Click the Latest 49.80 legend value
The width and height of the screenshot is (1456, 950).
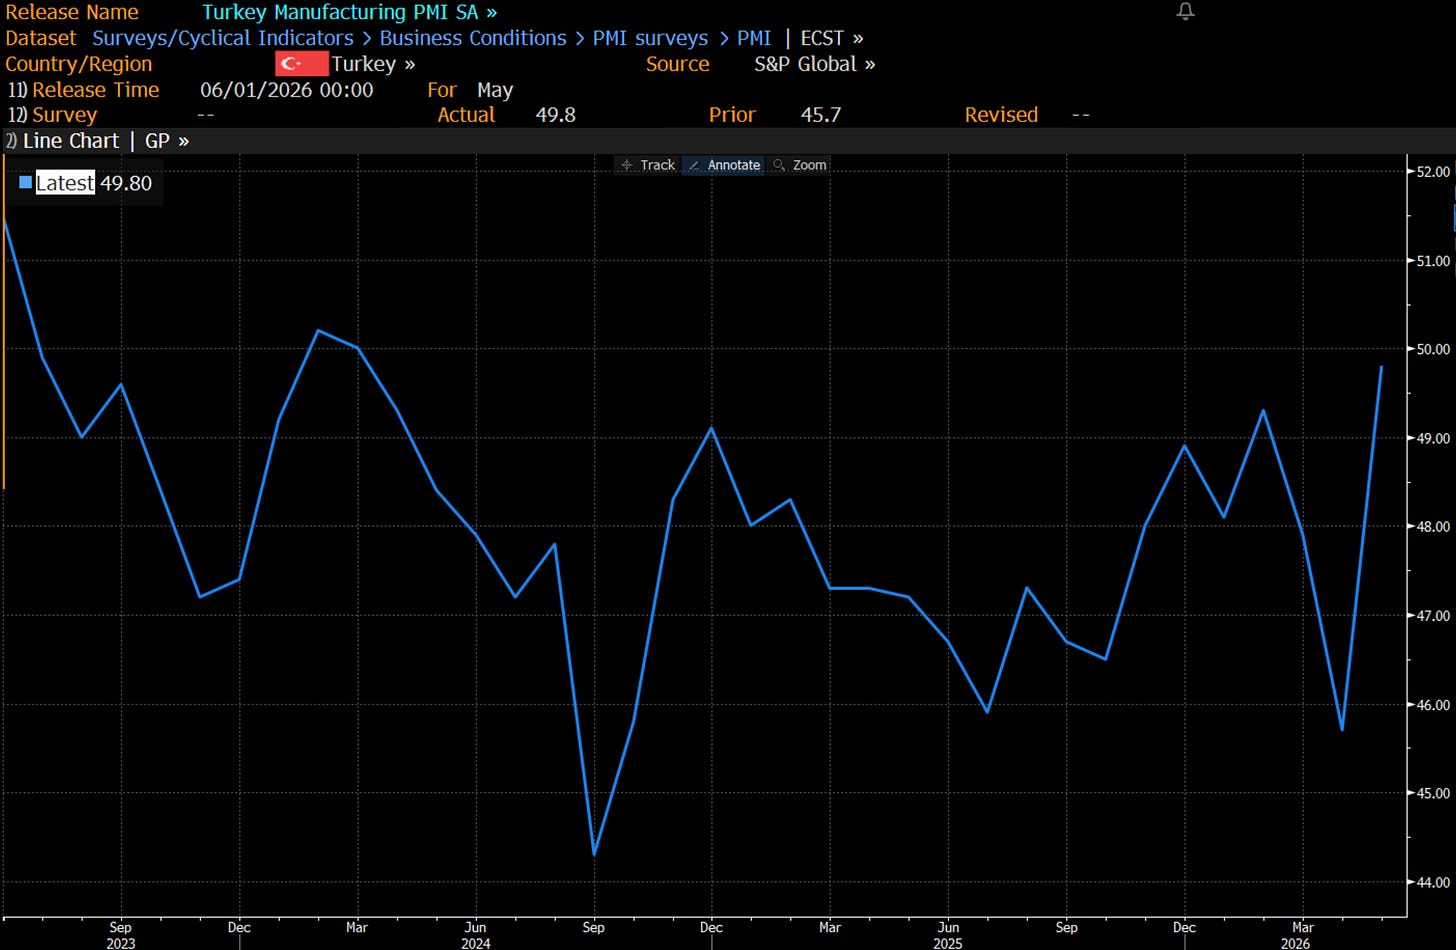point(126,183)
